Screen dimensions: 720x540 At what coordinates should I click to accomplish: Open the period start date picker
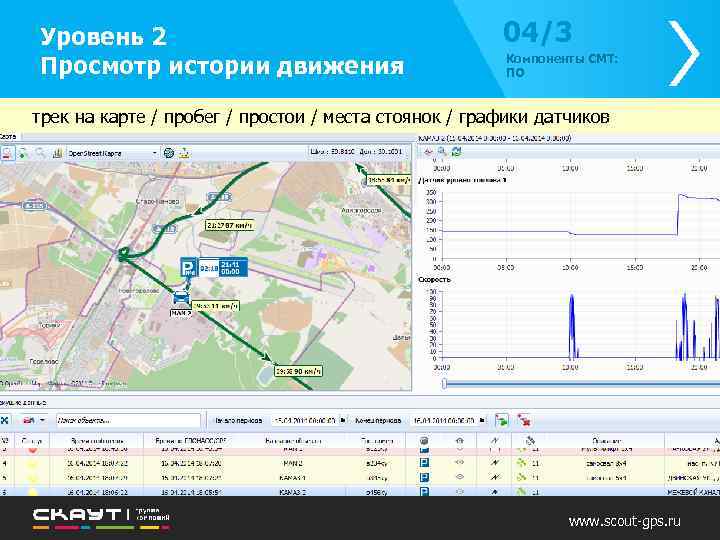(343, 420)
